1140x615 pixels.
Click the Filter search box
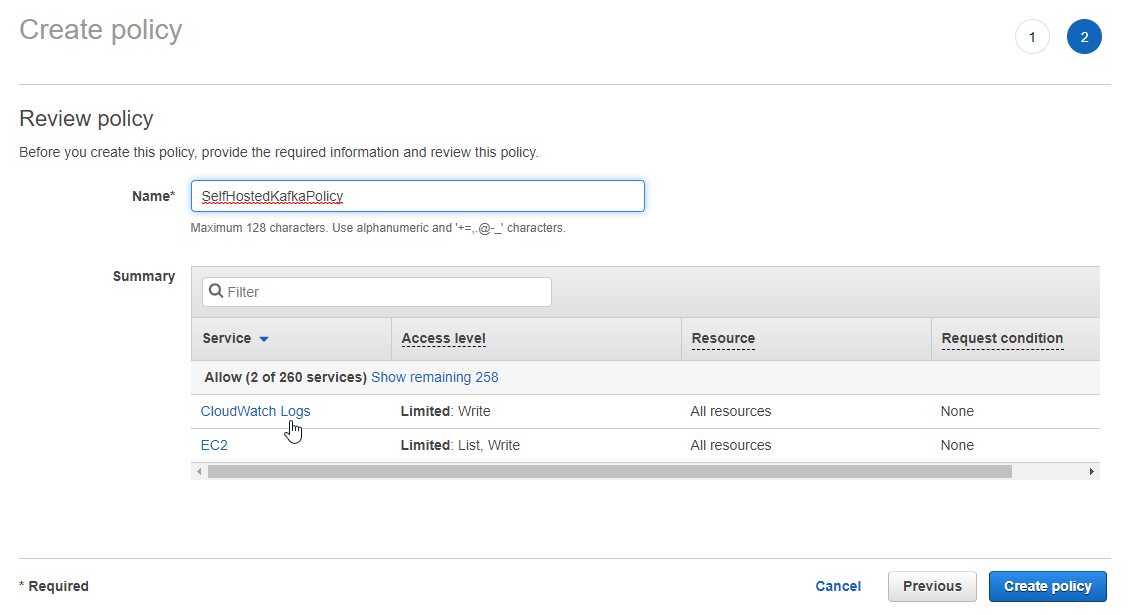pyautogui.click(x=377, y=292)
